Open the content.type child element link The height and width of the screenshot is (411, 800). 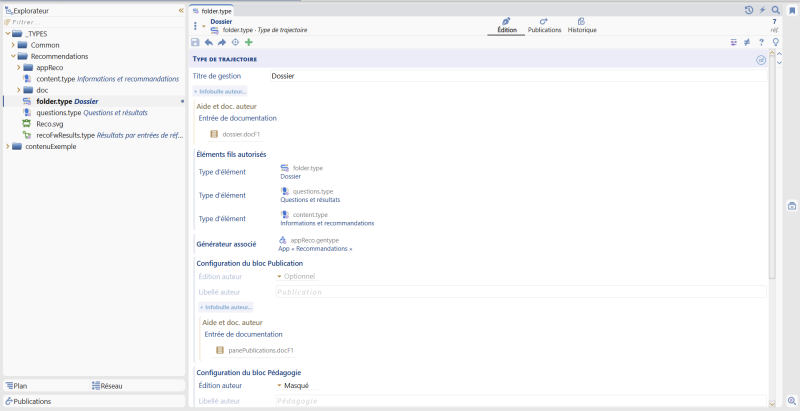(x=327, y=219)
